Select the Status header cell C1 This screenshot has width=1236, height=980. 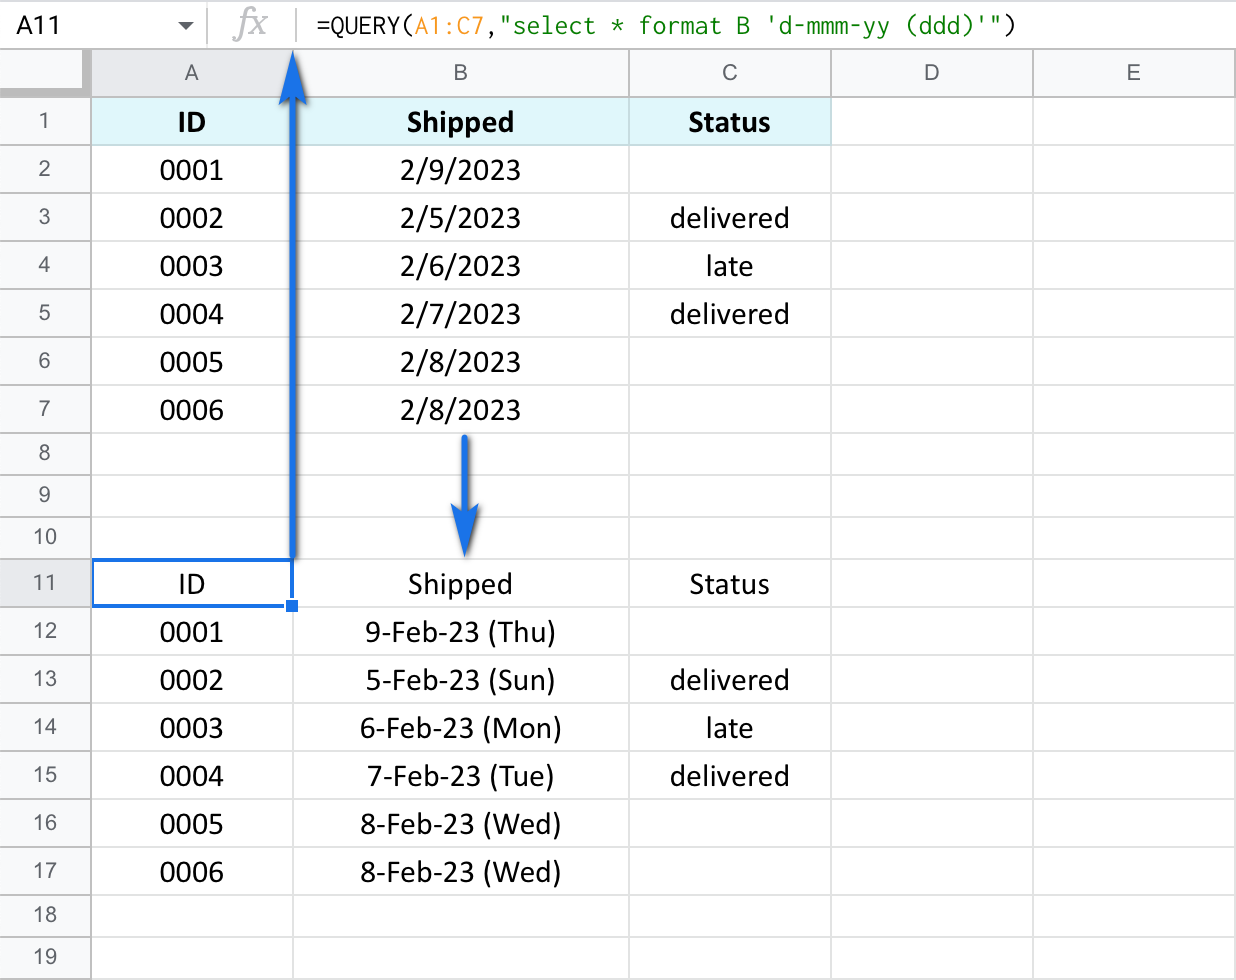click(x=729, y=121)
